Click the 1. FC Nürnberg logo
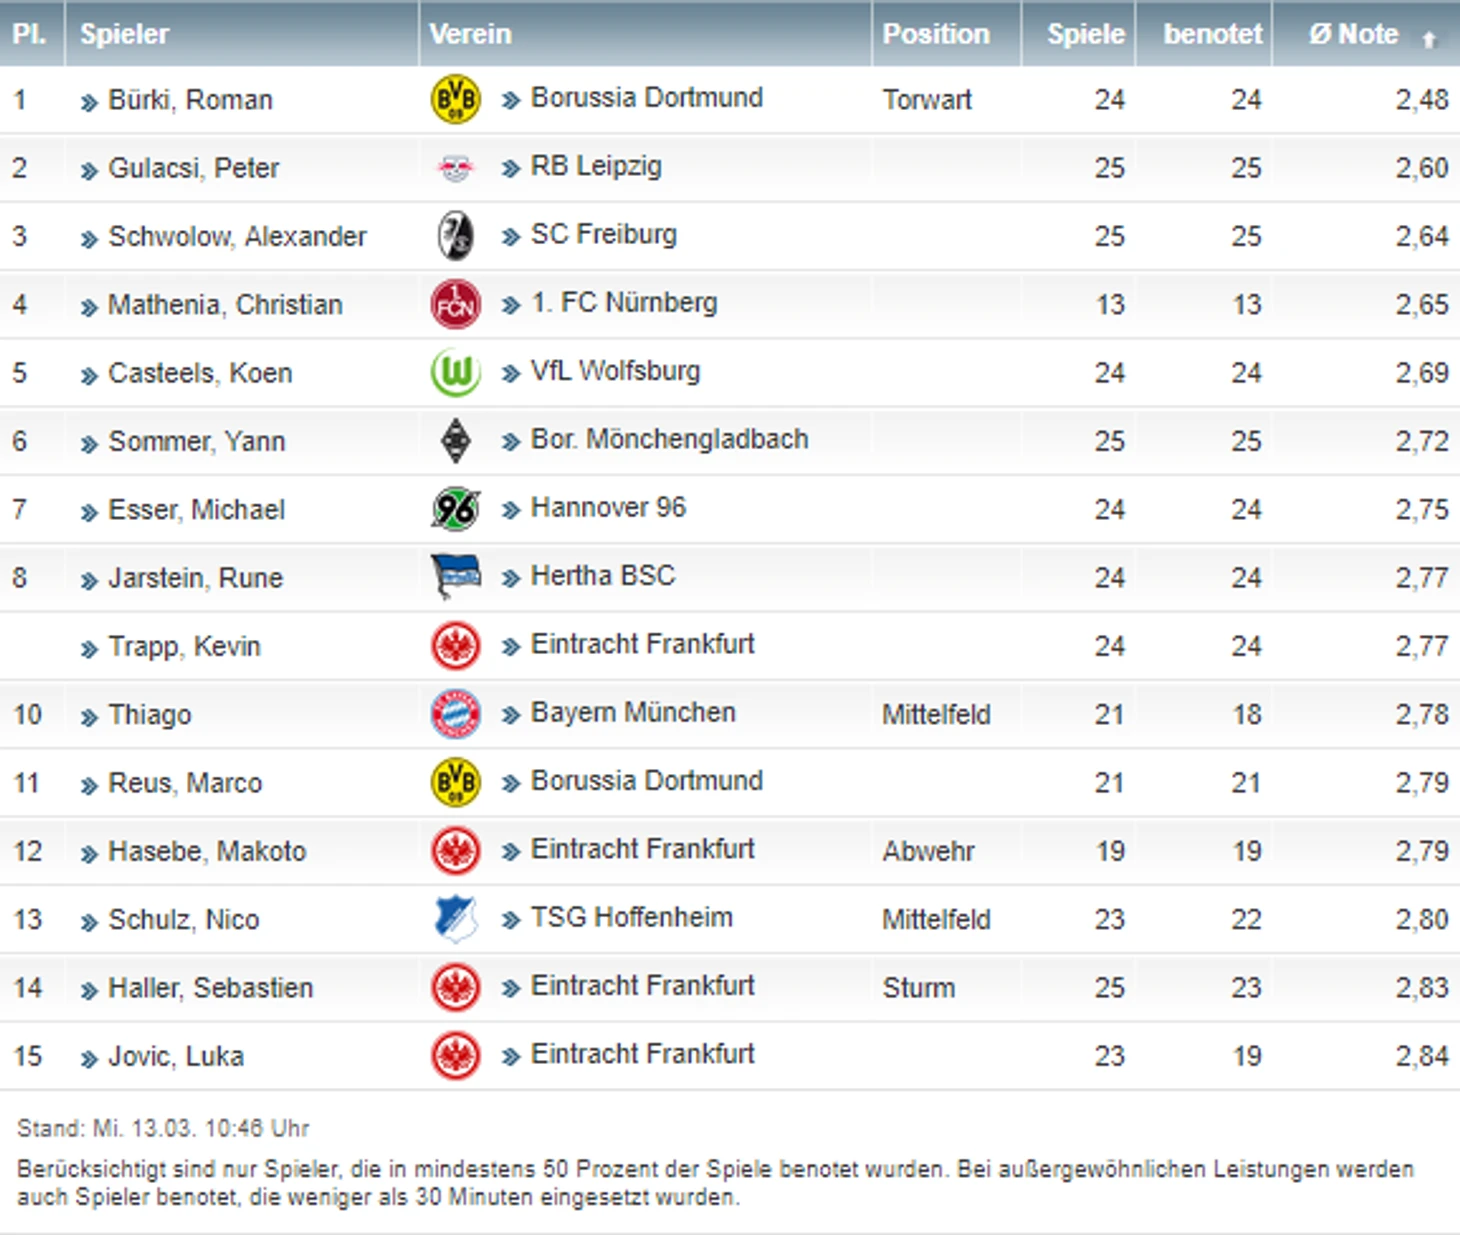 point(455,305)
